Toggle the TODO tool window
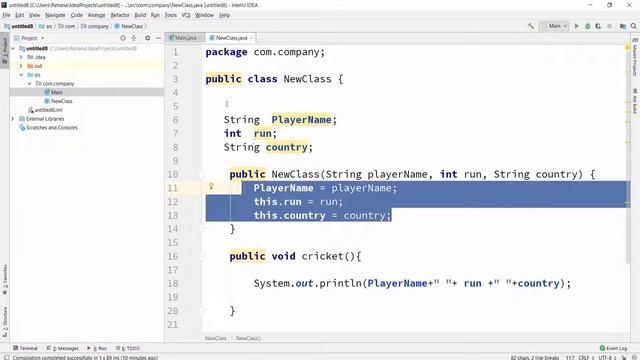 pyautogui.click(x=127, y=348)
